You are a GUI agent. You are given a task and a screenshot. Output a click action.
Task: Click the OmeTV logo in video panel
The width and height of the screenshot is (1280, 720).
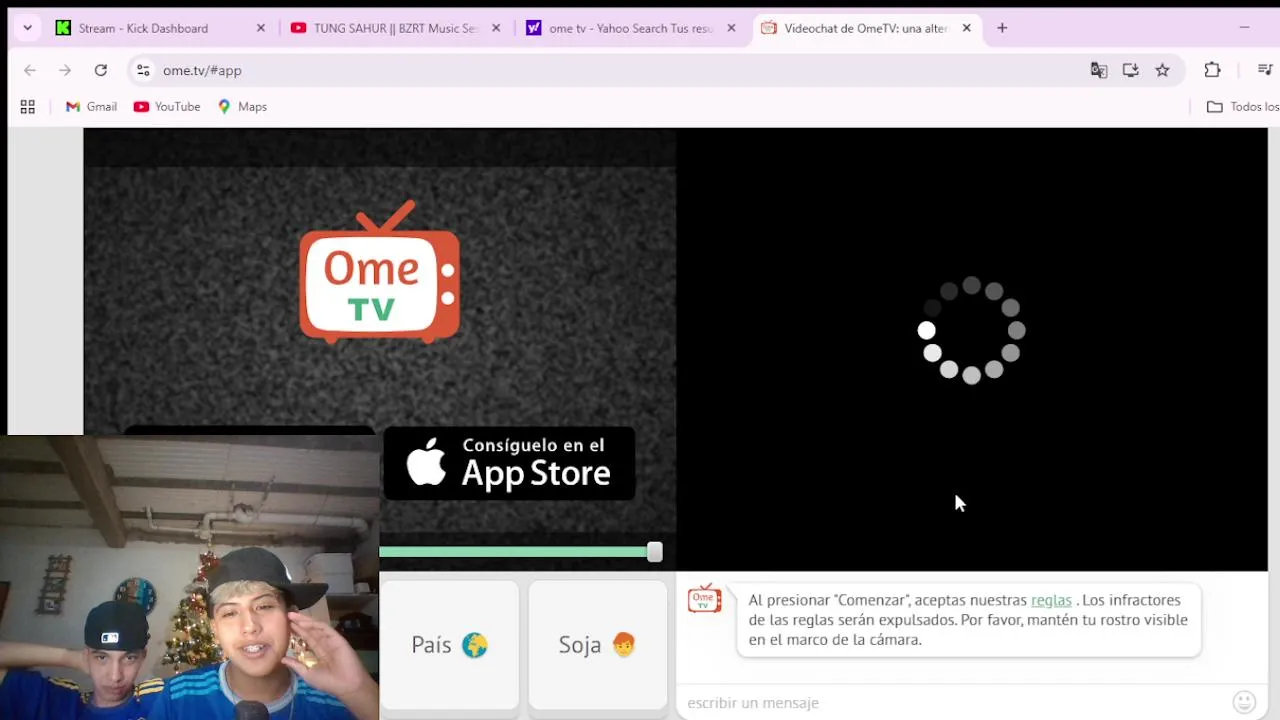tap(380, 272)
